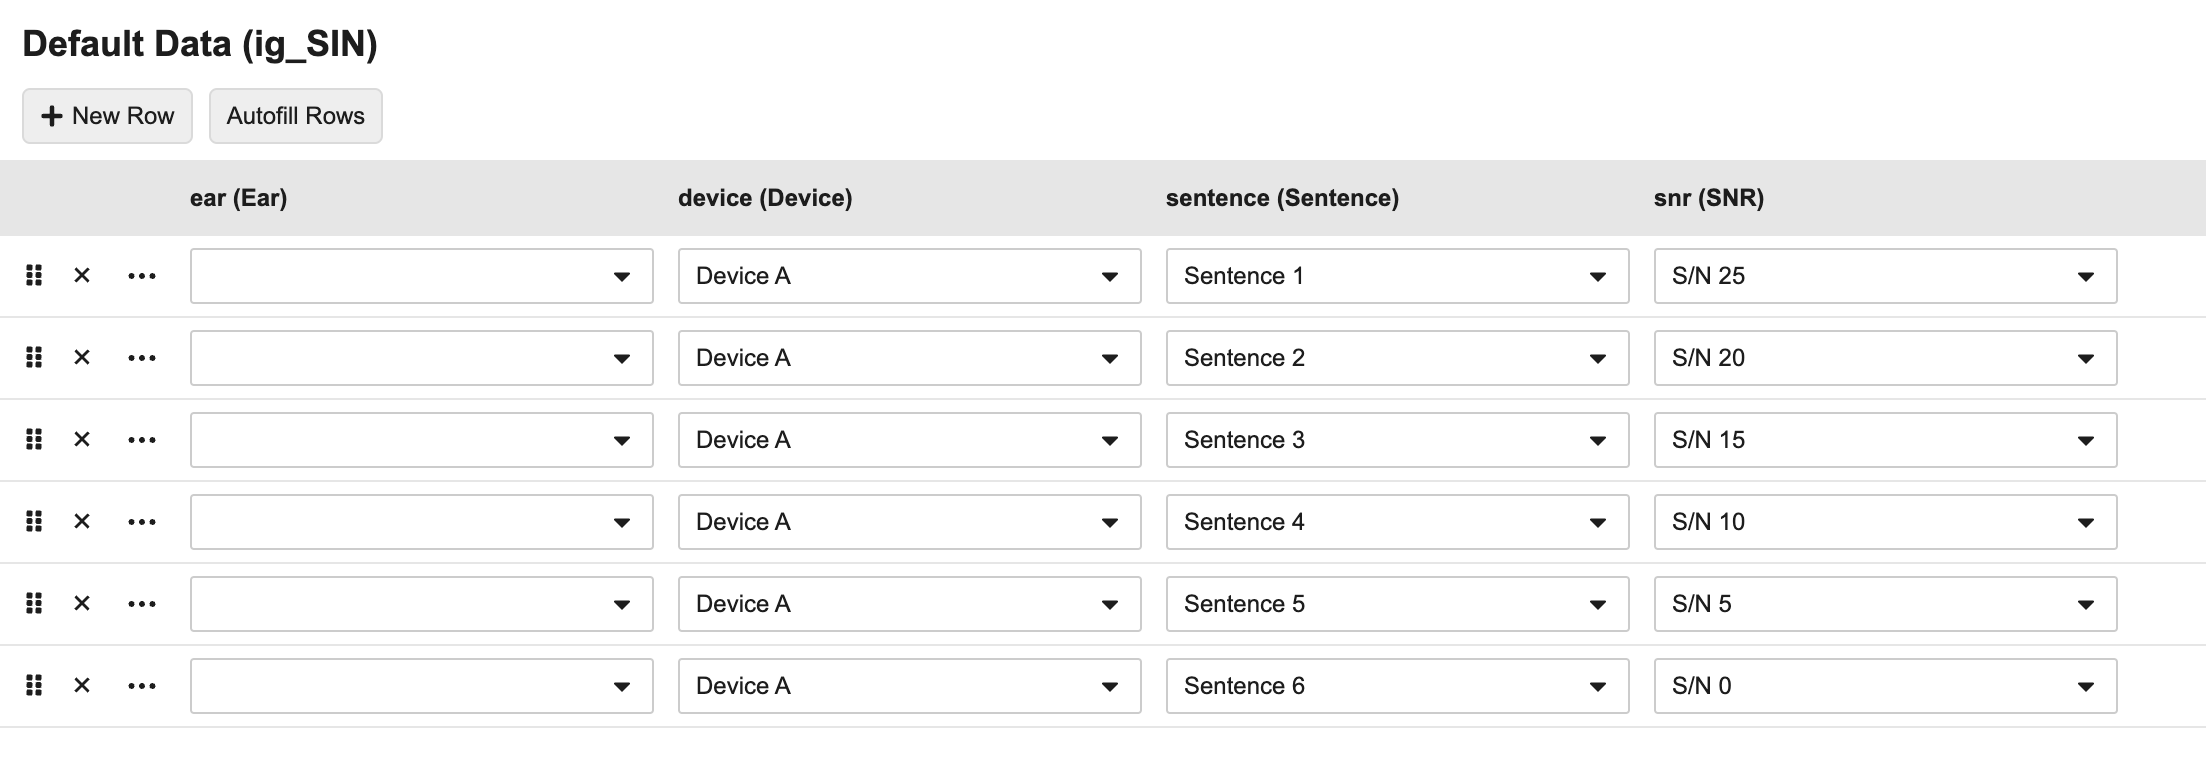The width and height of the screenshot is (2206, 776).
Task: Add a new row with New Row button
Action: pyautogui.click(x=107, y=116)
